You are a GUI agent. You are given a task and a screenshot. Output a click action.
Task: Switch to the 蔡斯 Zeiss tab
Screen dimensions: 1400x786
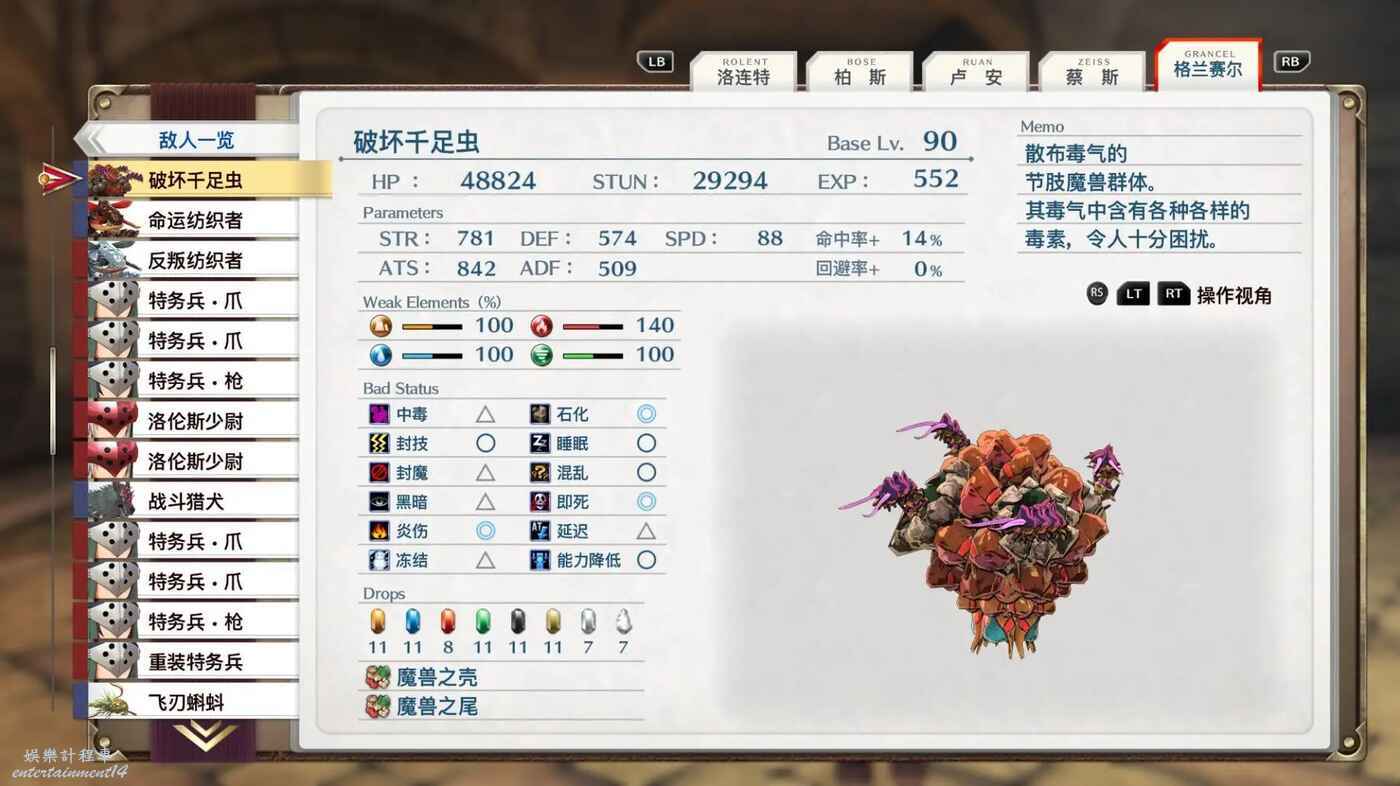(x=1092, y=72)
